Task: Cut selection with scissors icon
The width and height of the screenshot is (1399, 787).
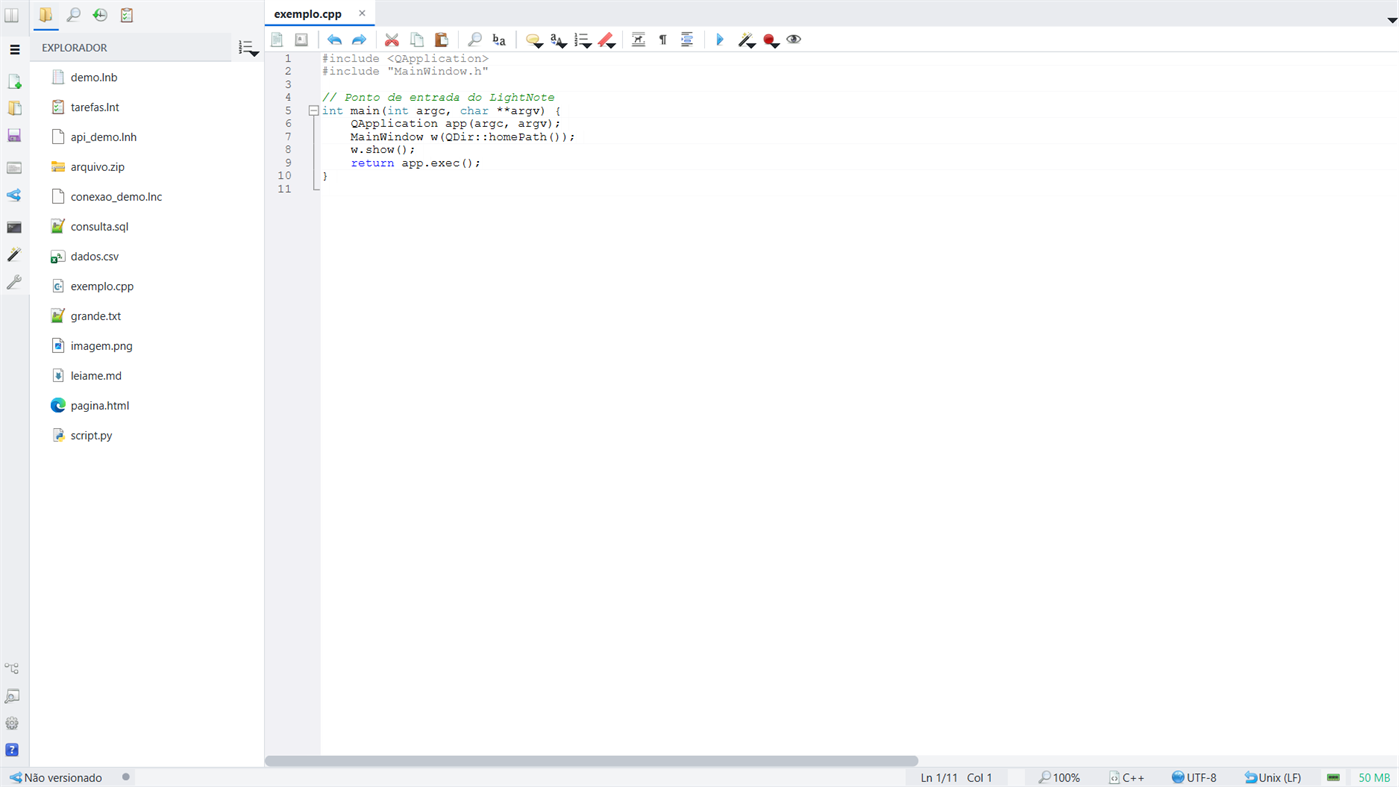Action: click(392, 40)
